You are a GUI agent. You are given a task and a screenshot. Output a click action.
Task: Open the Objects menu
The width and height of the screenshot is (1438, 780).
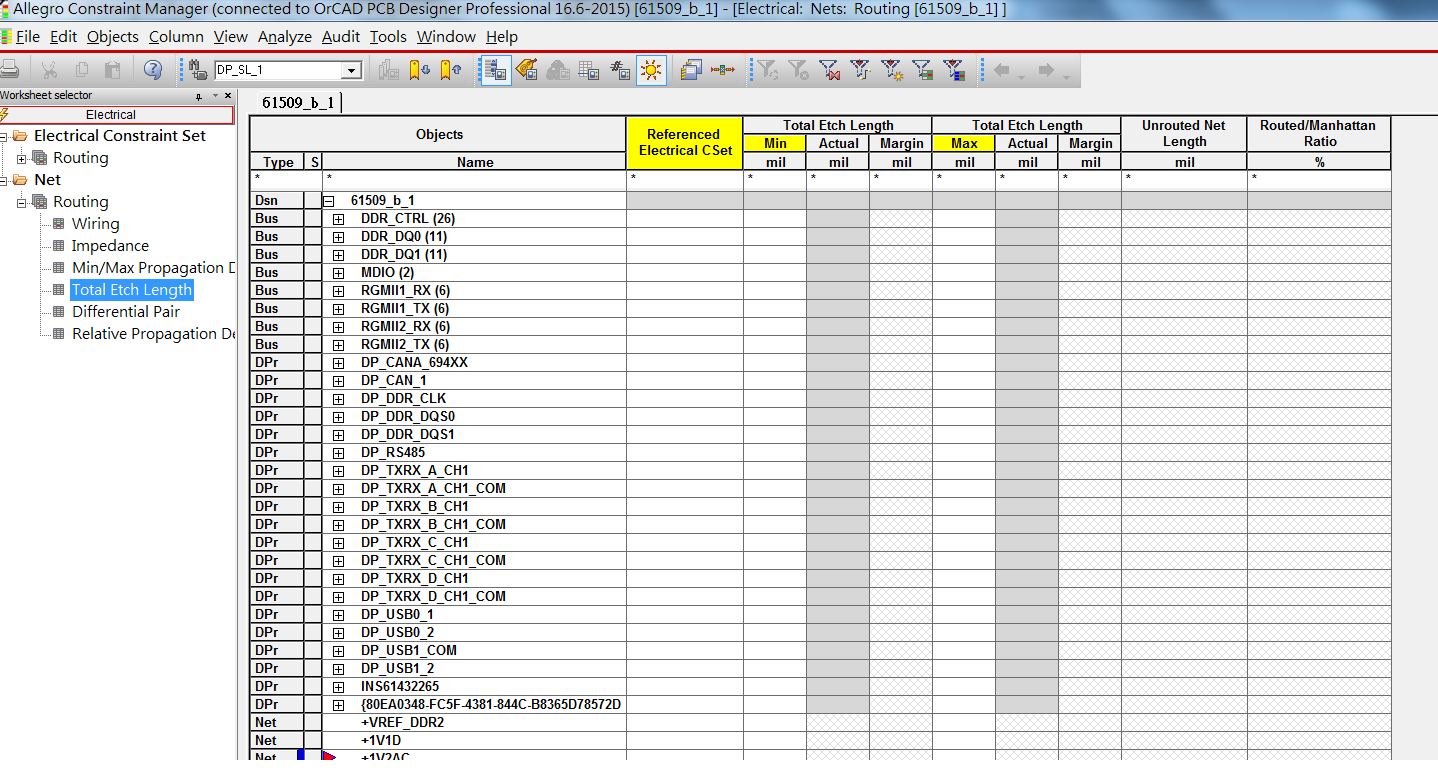[113, 37]
